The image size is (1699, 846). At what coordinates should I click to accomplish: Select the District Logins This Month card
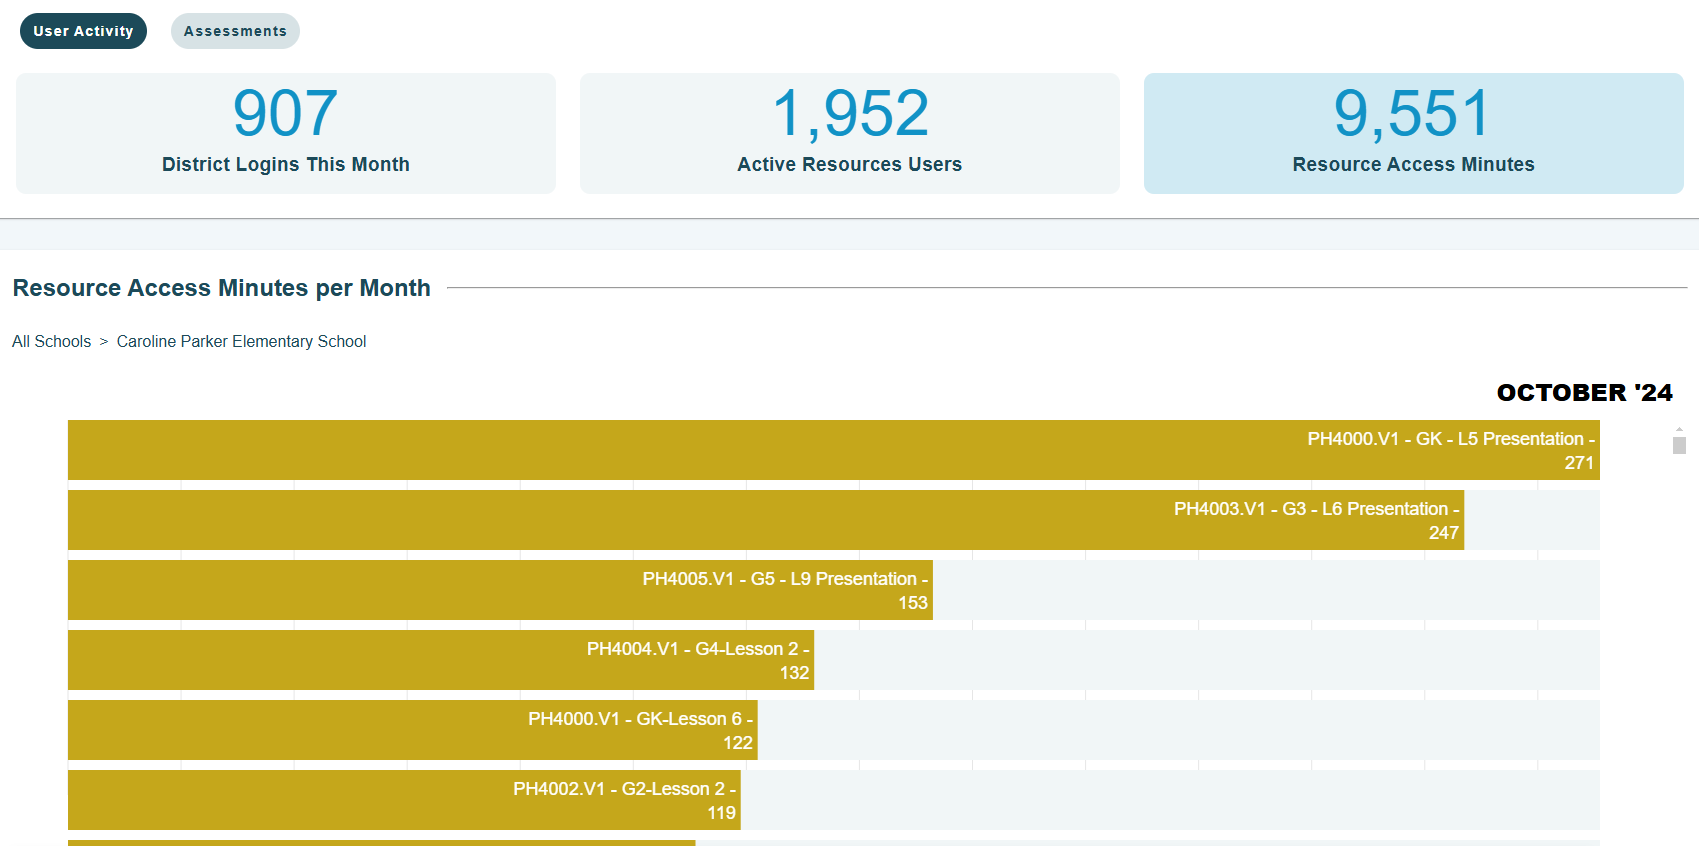click(286, 133)
